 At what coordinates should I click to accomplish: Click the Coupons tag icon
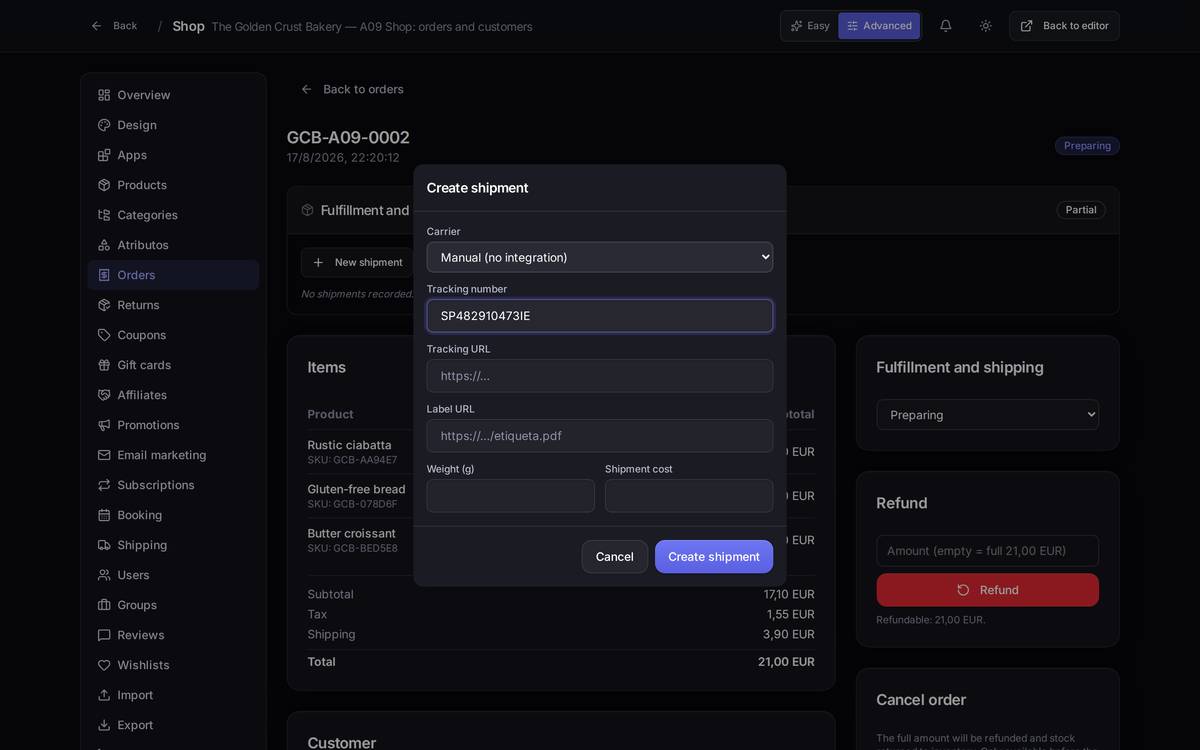tap(104, 335)
